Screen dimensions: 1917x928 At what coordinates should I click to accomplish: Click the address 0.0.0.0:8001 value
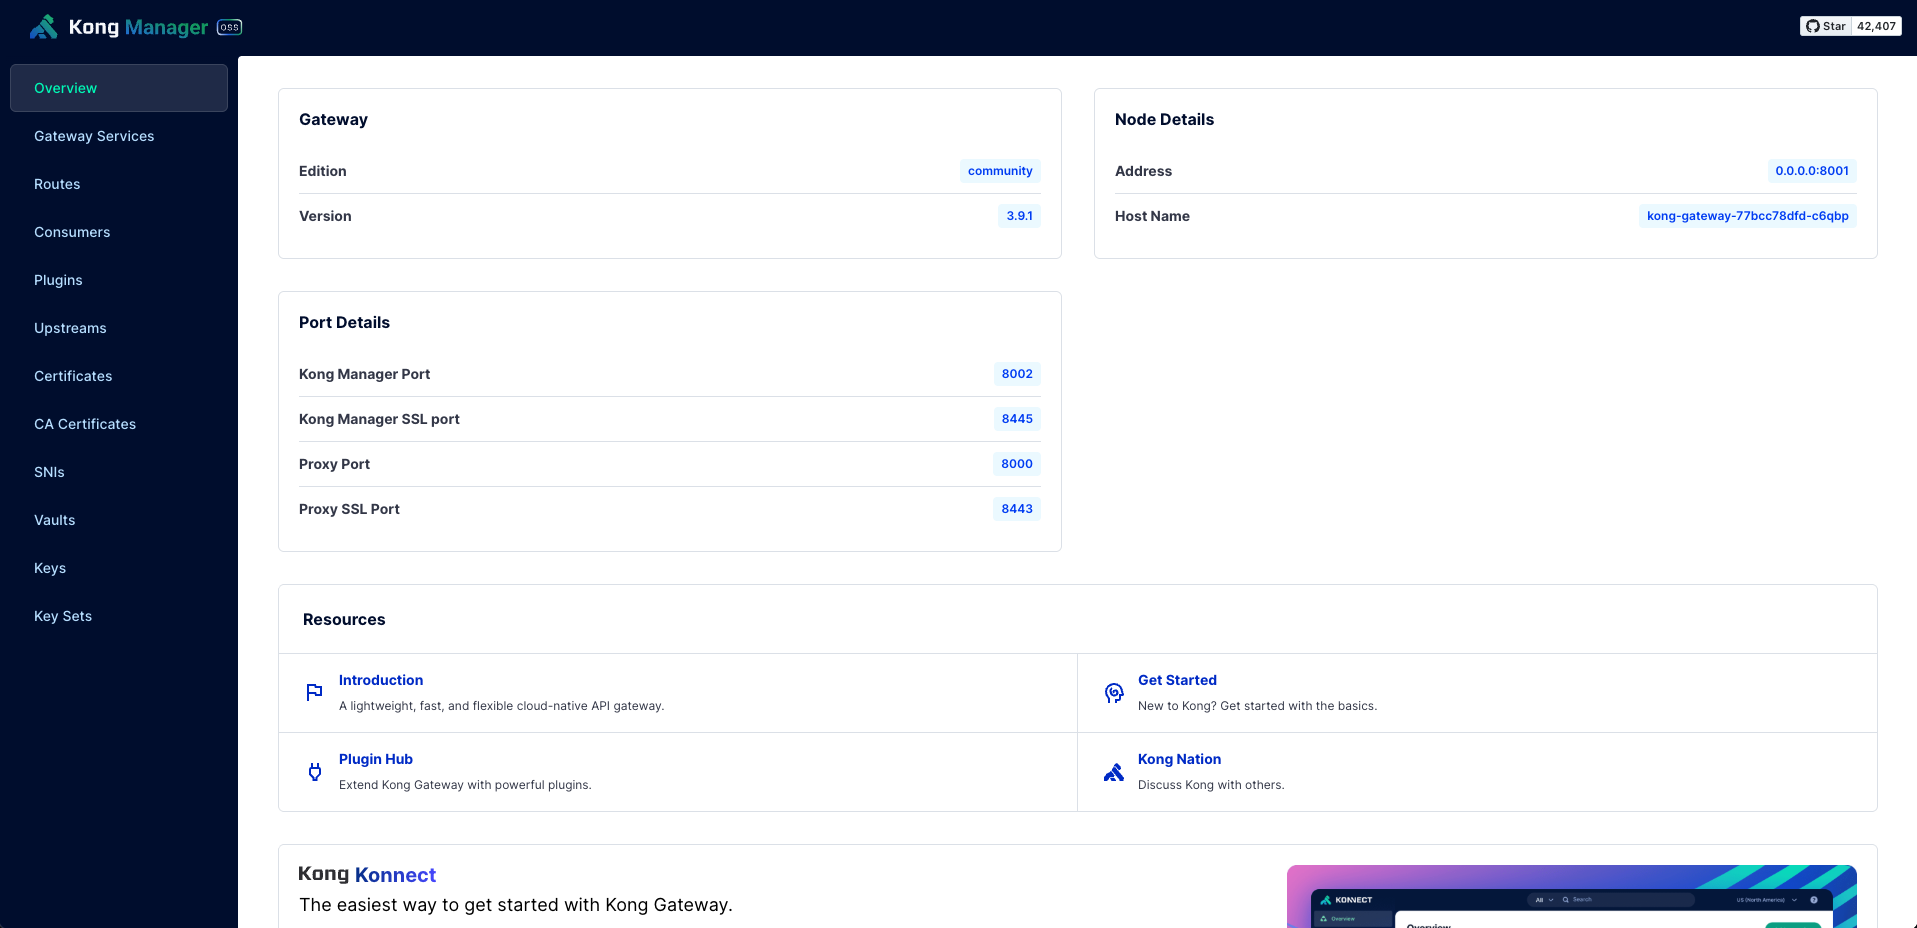1812,171
